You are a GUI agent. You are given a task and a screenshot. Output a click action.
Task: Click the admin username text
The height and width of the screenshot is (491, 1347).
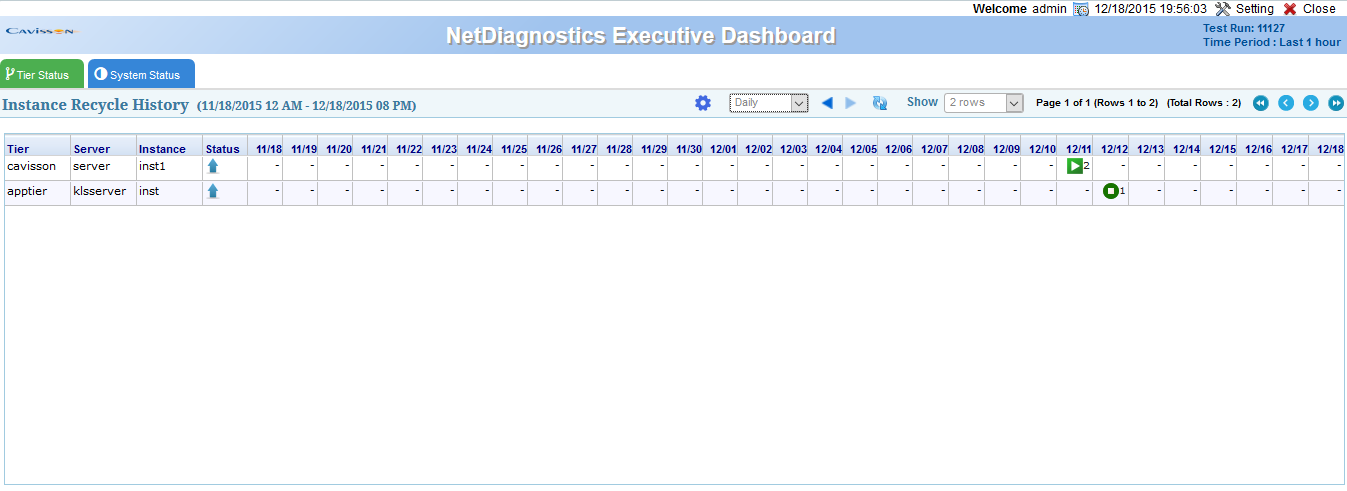1049,8
